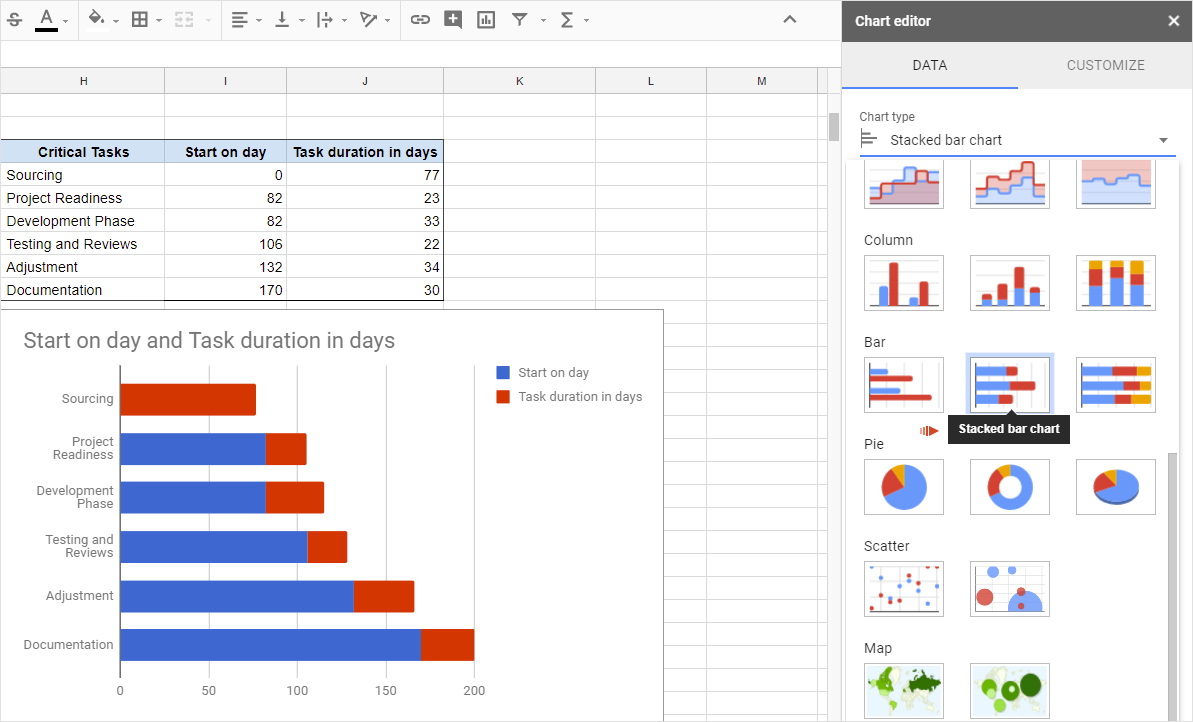Open the functions sigma tool

pyautogui.click(x=567, y=19)
